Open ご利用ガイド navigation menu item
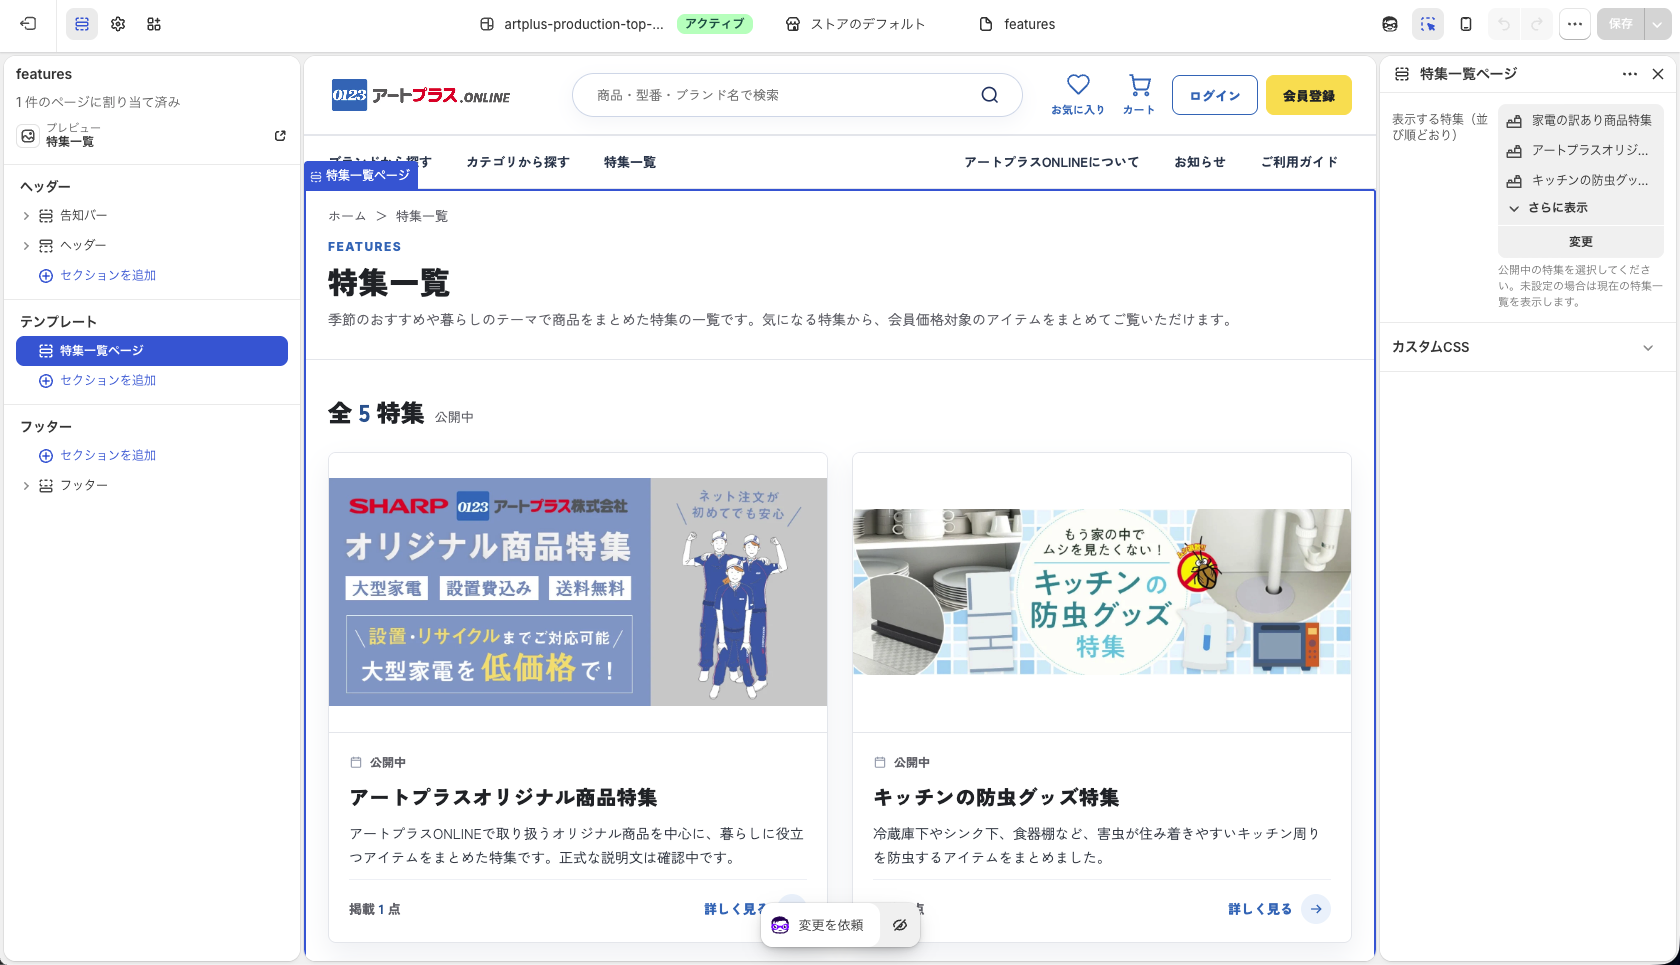This screenshot has height=965, width=1680. (x=1299, y=162)
